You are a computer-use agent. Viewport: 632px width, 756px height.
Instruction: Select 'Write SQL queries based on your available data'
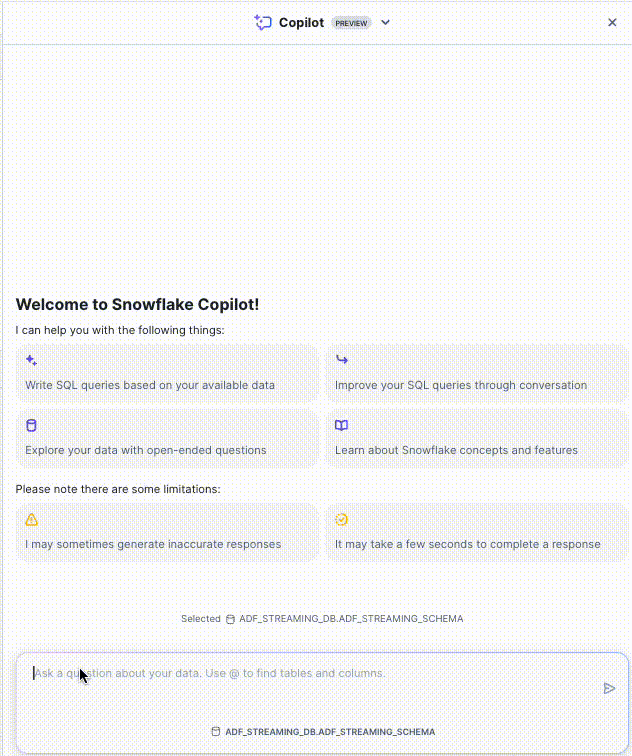pyautogui.click(x=150, y=385)
